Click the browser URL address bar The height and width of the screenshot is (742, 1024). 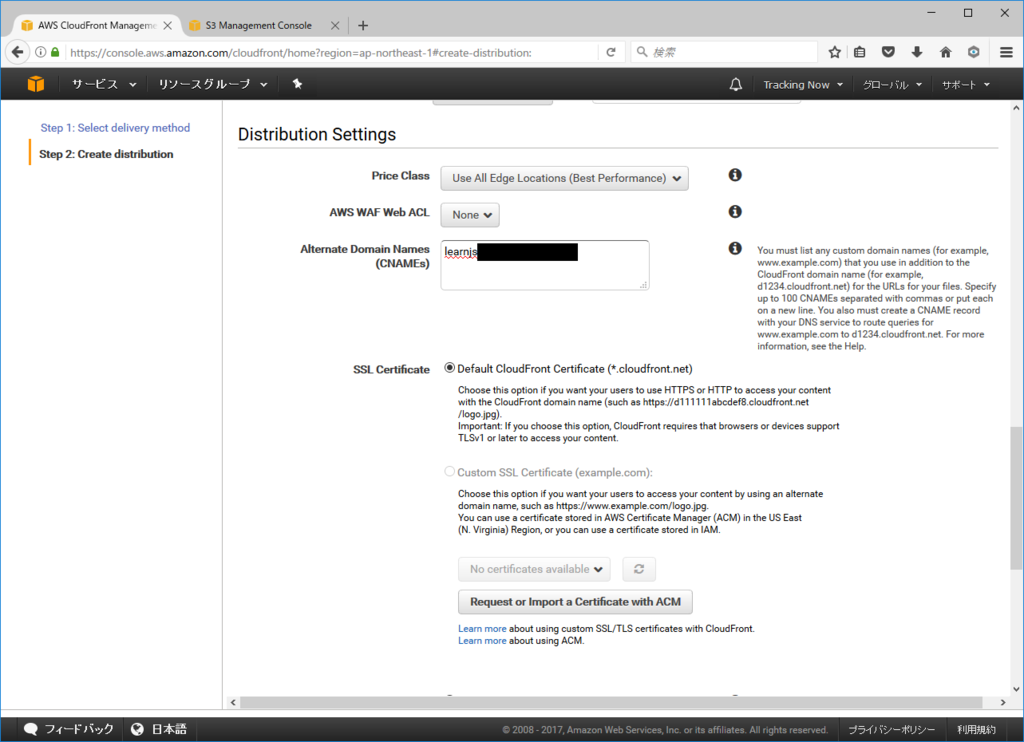330,52
